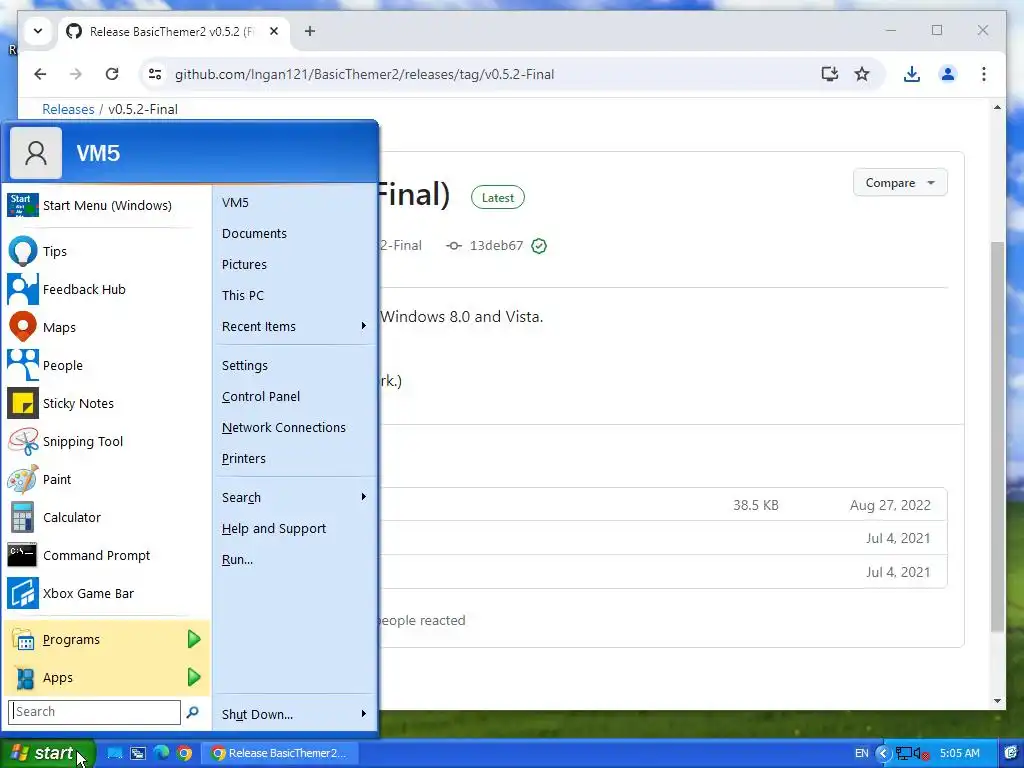The height and width of the screenshot is (768, 1024).
Task: Click the Release BasicThemer2 browser tab
Action: 172,31
